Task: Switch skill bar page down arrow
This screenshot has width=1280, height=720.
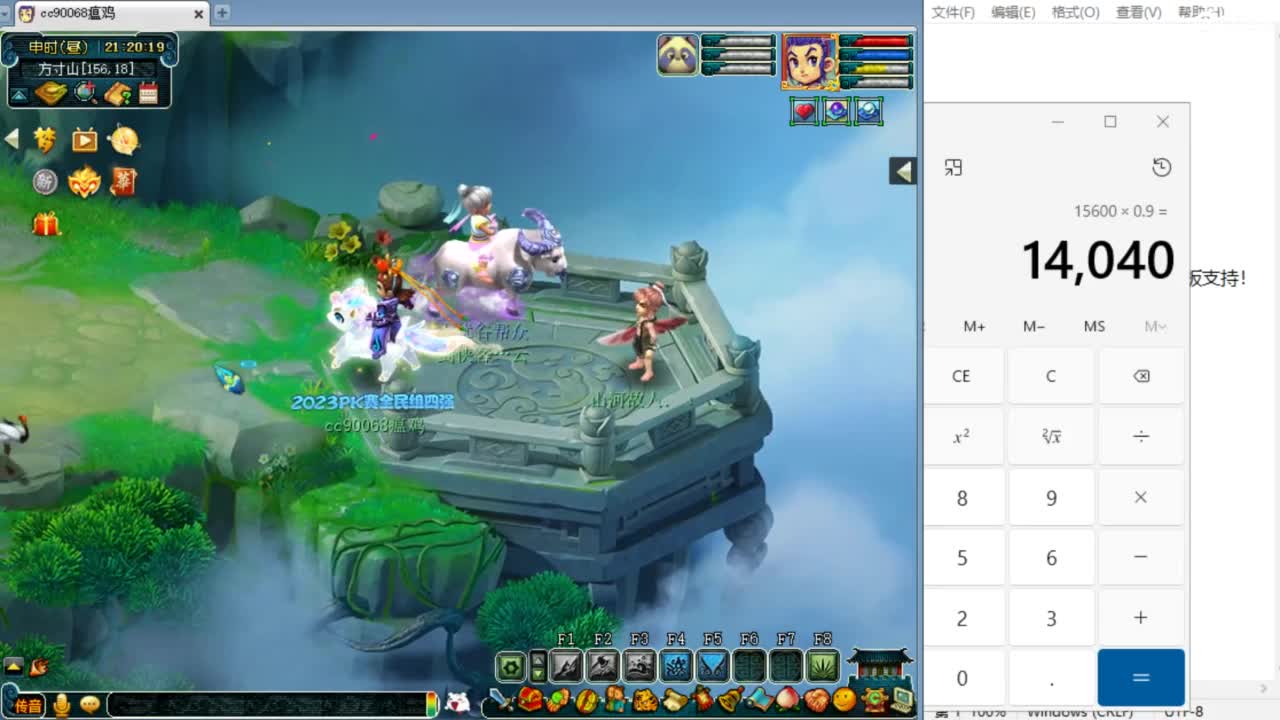Action: 538,674
